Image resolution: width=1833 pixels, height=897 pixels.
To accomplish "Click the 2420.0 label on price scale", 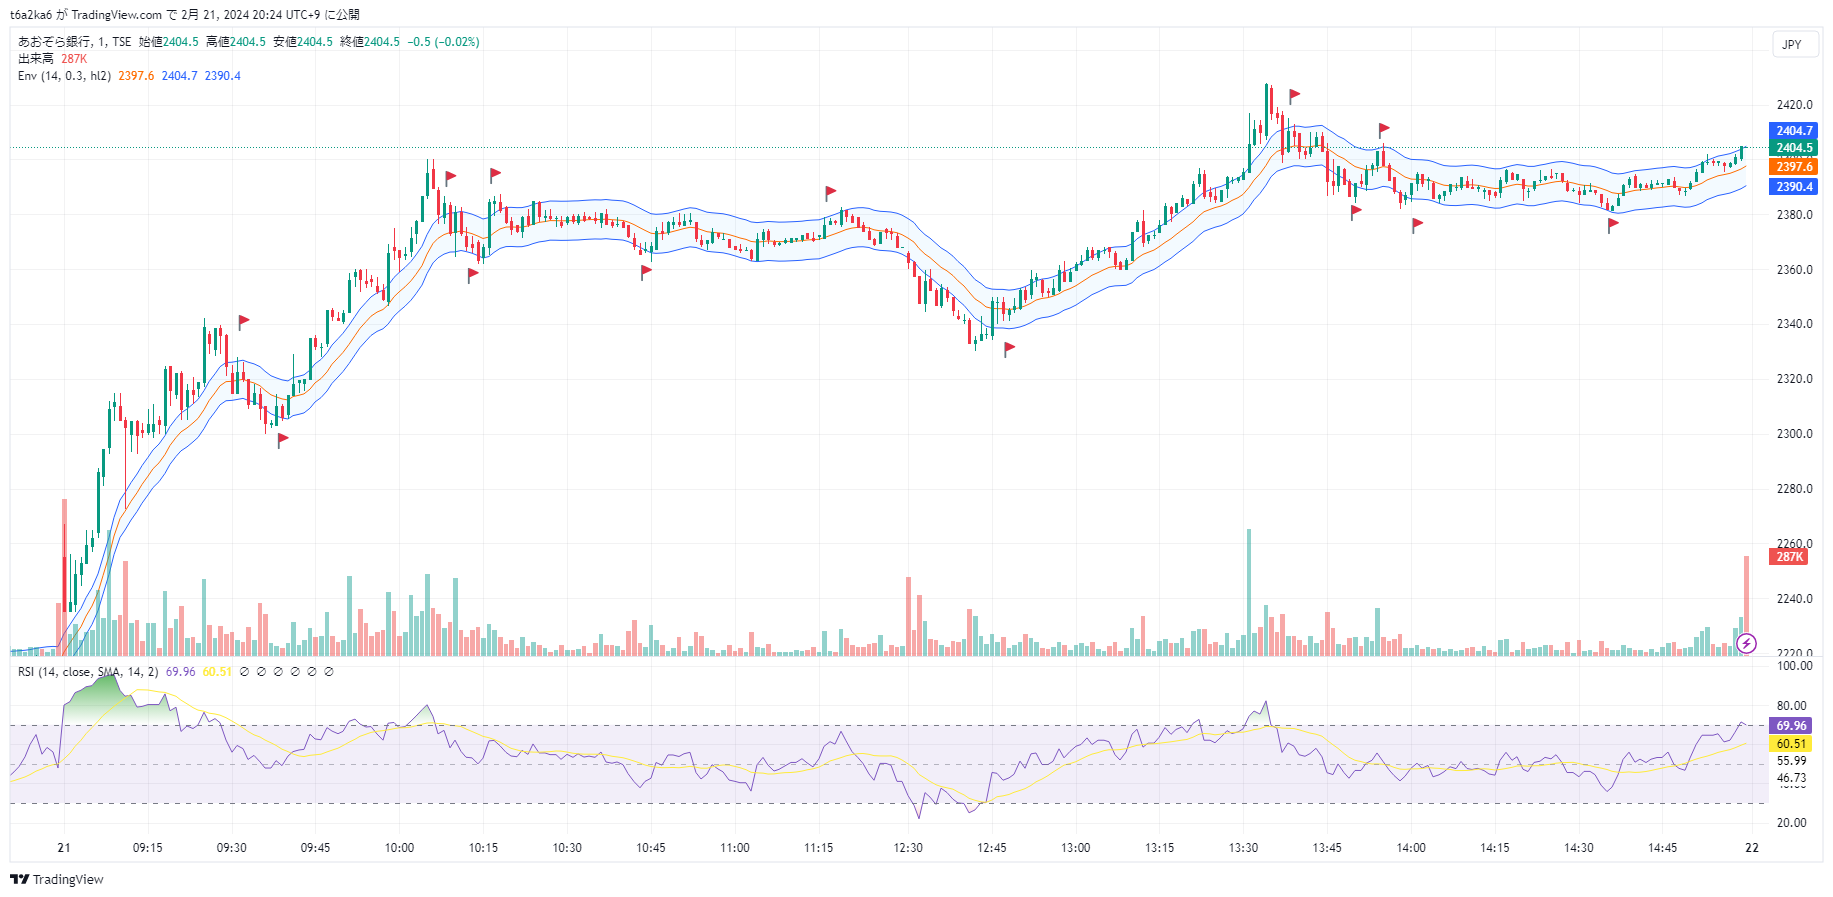I will point(1794,105).
